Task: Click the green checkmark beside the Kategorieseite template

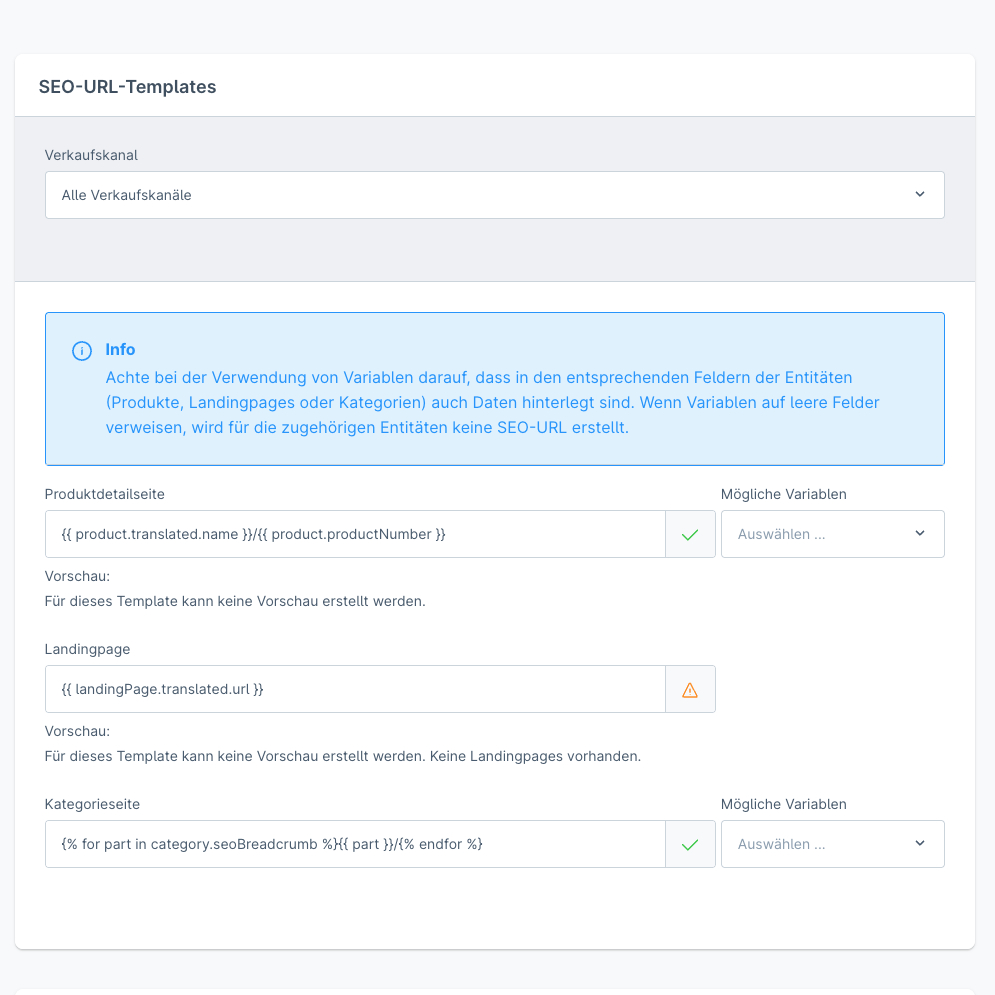Action: [690, 845]
